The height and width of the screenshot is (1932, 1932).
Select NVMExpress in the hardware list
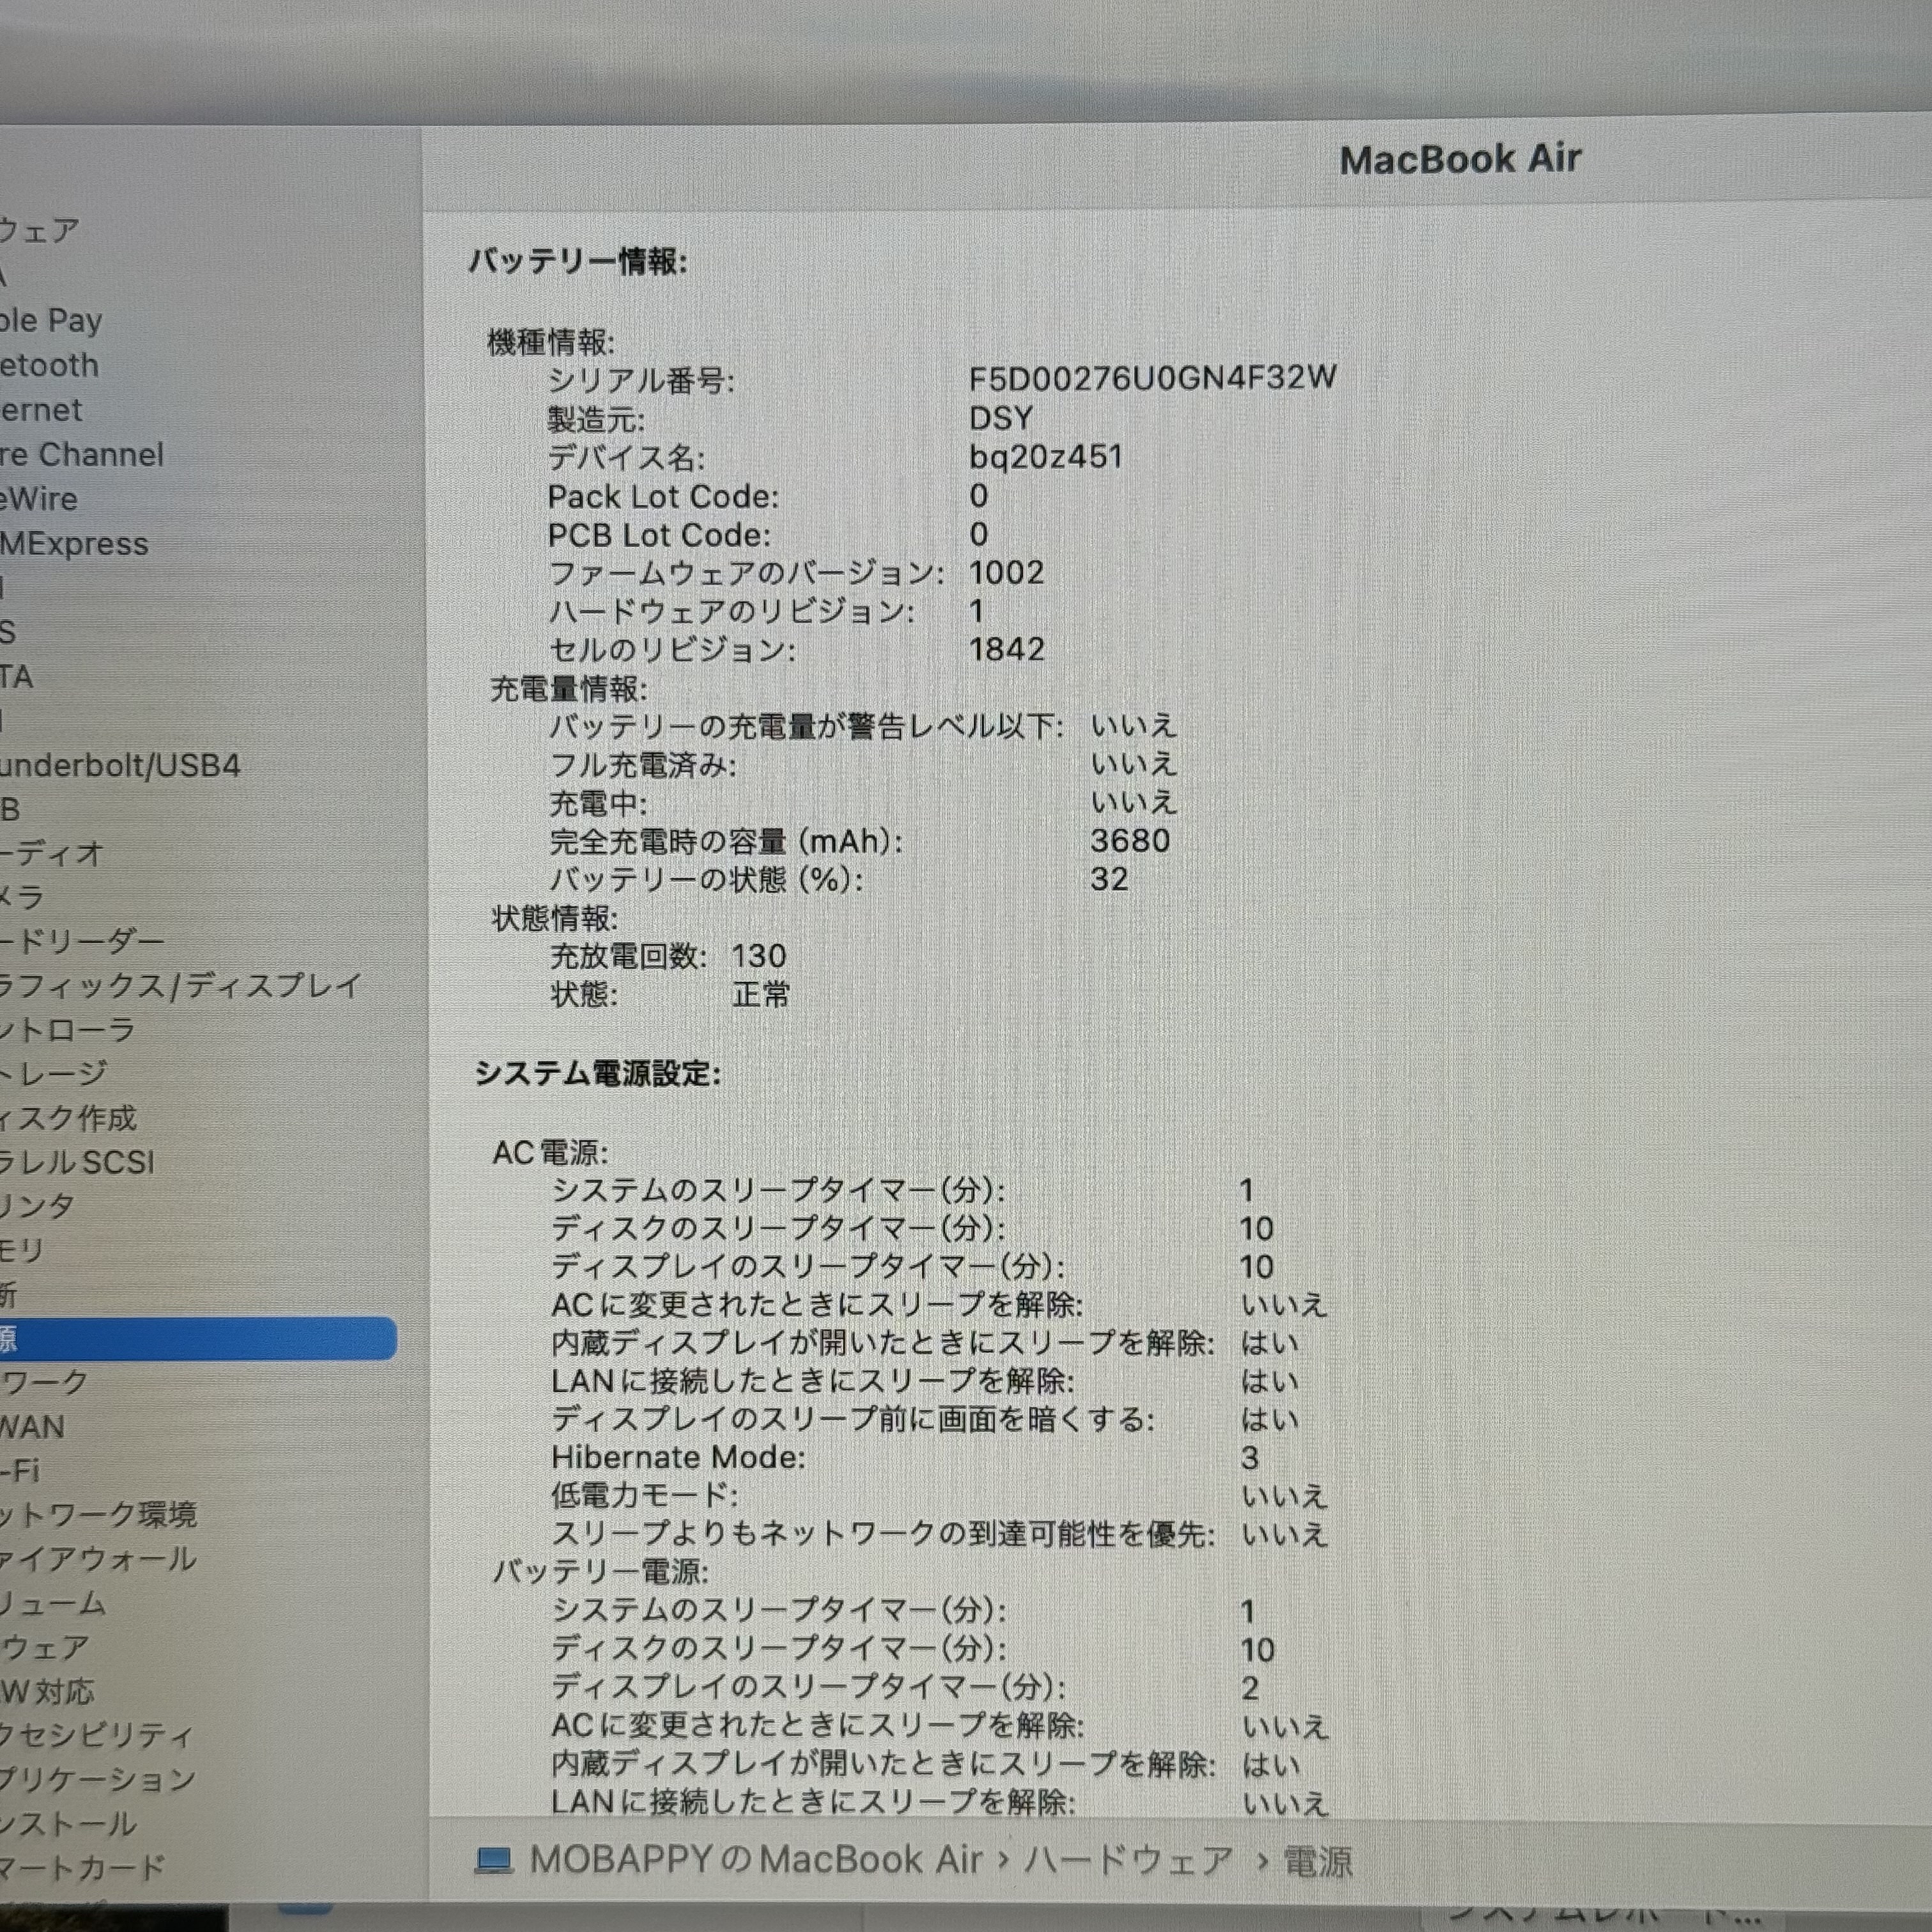point(75,544)
